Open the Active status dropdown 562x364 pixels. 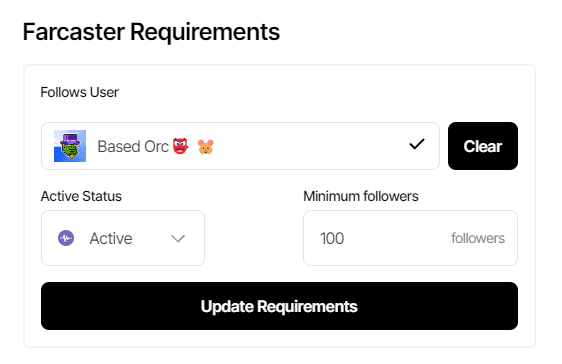(x=123, y=238)
